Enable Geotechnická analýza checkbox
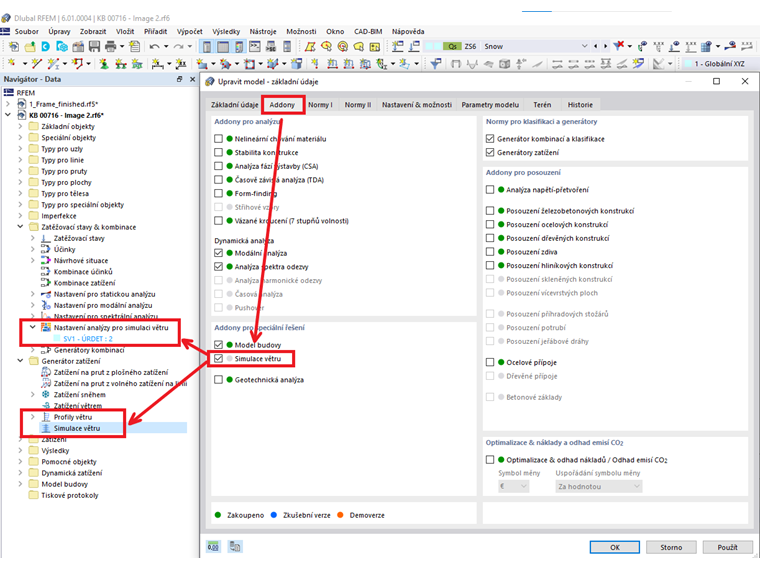The image size is (760, 570). click(219, 380)
